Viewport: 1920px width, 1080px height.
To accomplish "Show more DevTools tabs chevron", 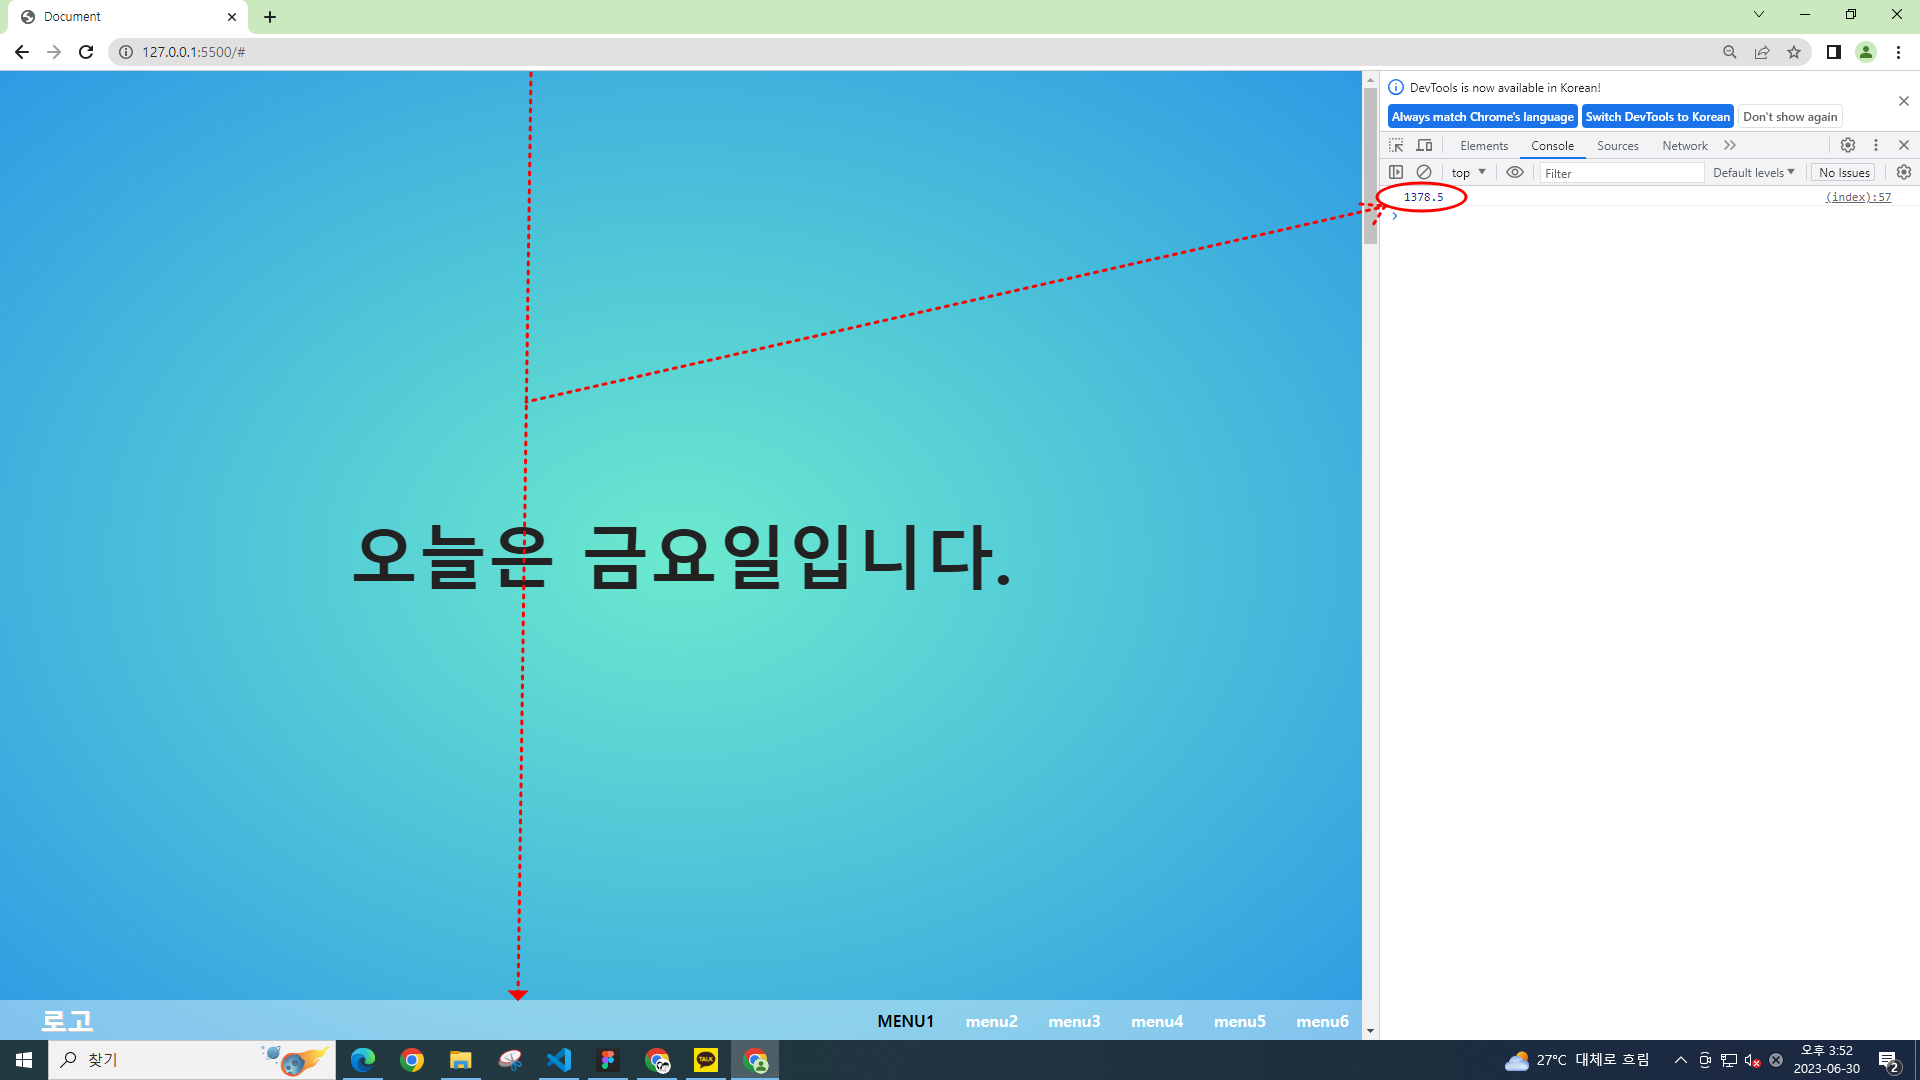I will (1730, 145).
